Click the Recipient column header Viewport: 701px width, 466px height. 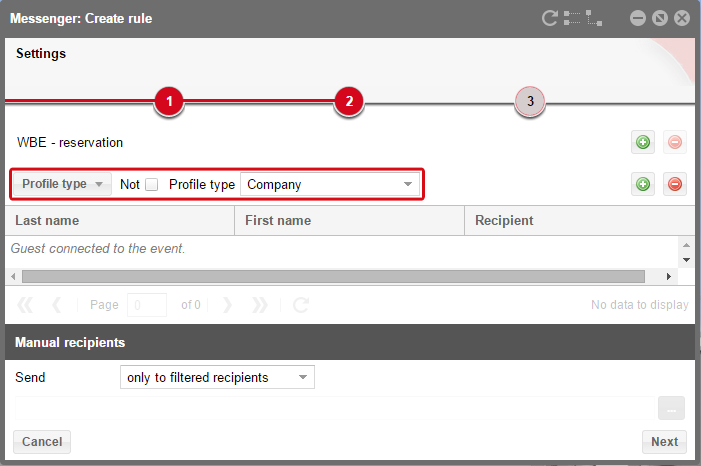(x=579, y=220)
